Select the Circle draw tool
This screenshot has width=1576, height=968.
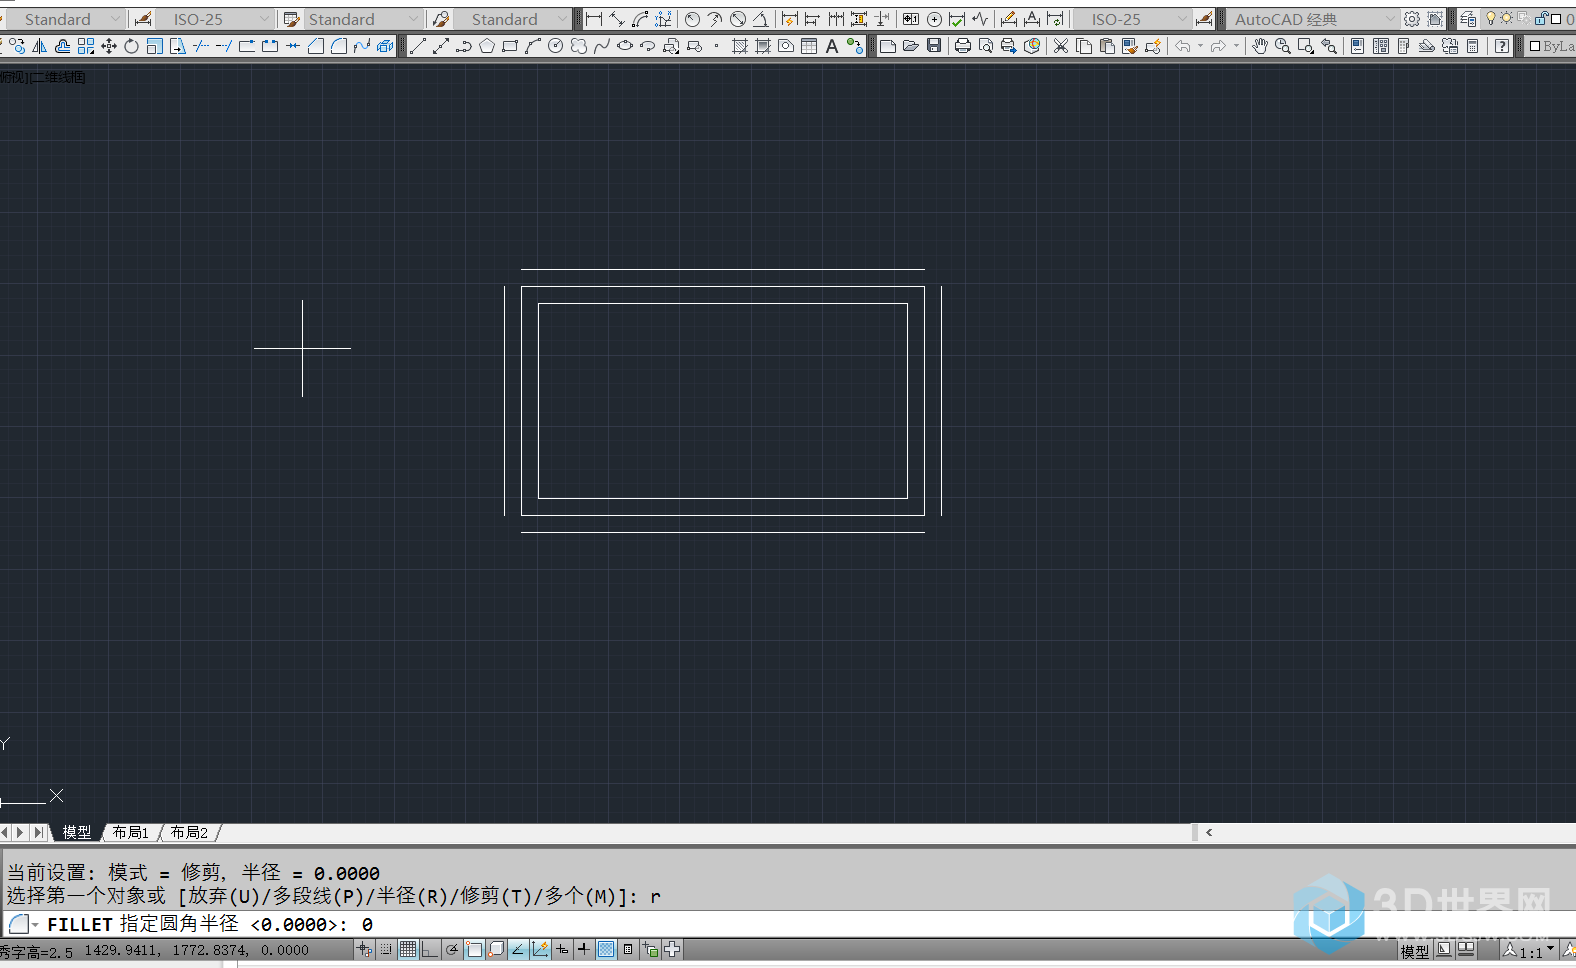click(x=556, y=46)
